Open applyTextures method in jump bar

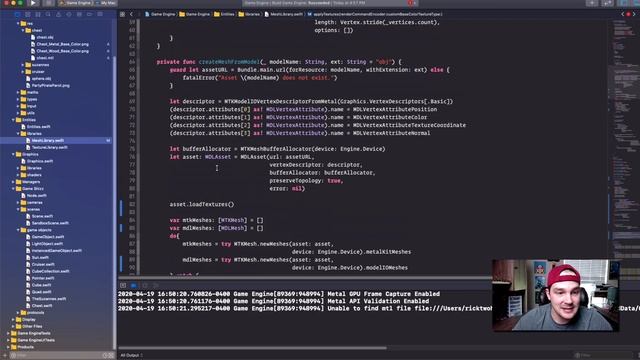(374, 14)
